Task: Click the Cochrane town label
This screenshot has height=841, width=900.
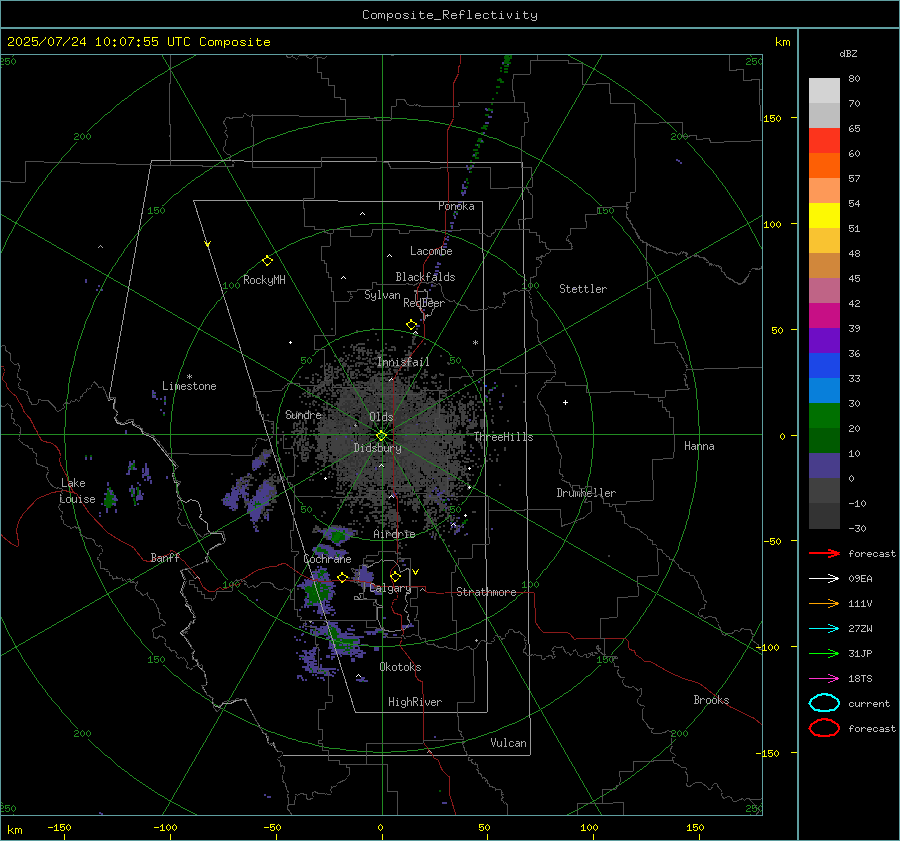Action: [x=327, y=559]
